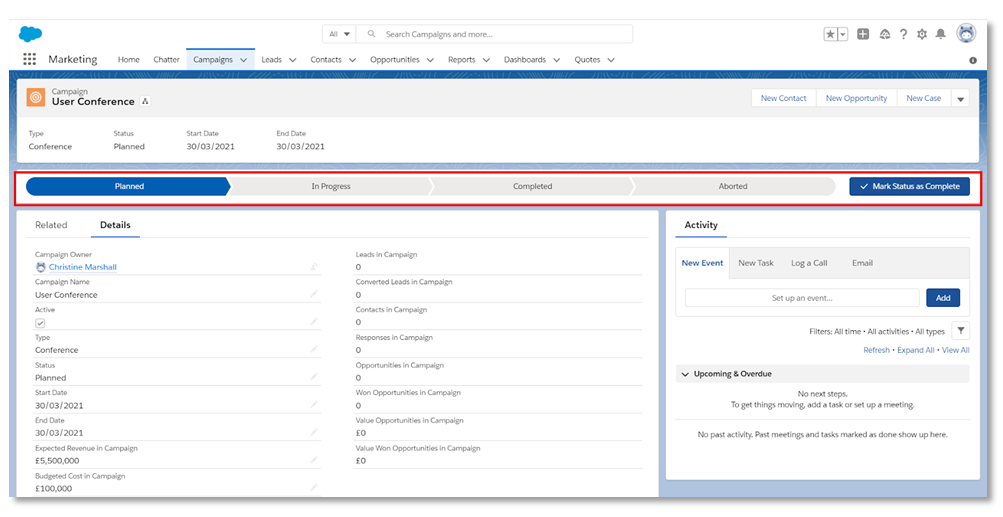Open the favorites list dropdown arrow
The height and width of the screenshot is (517, 1003).
pos(842,35)
